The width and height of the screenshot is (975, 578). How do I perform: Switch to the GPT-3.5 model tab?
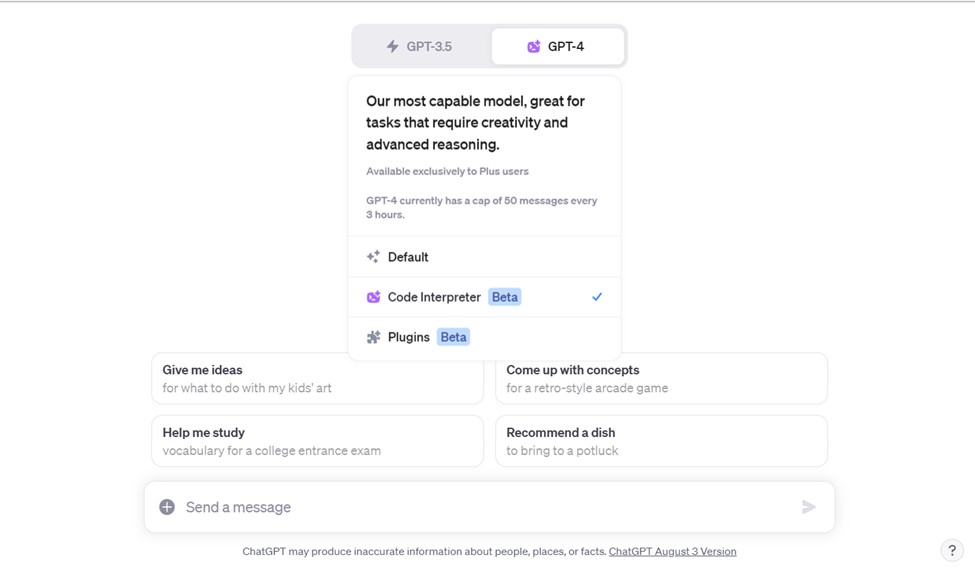pos(421,46)
